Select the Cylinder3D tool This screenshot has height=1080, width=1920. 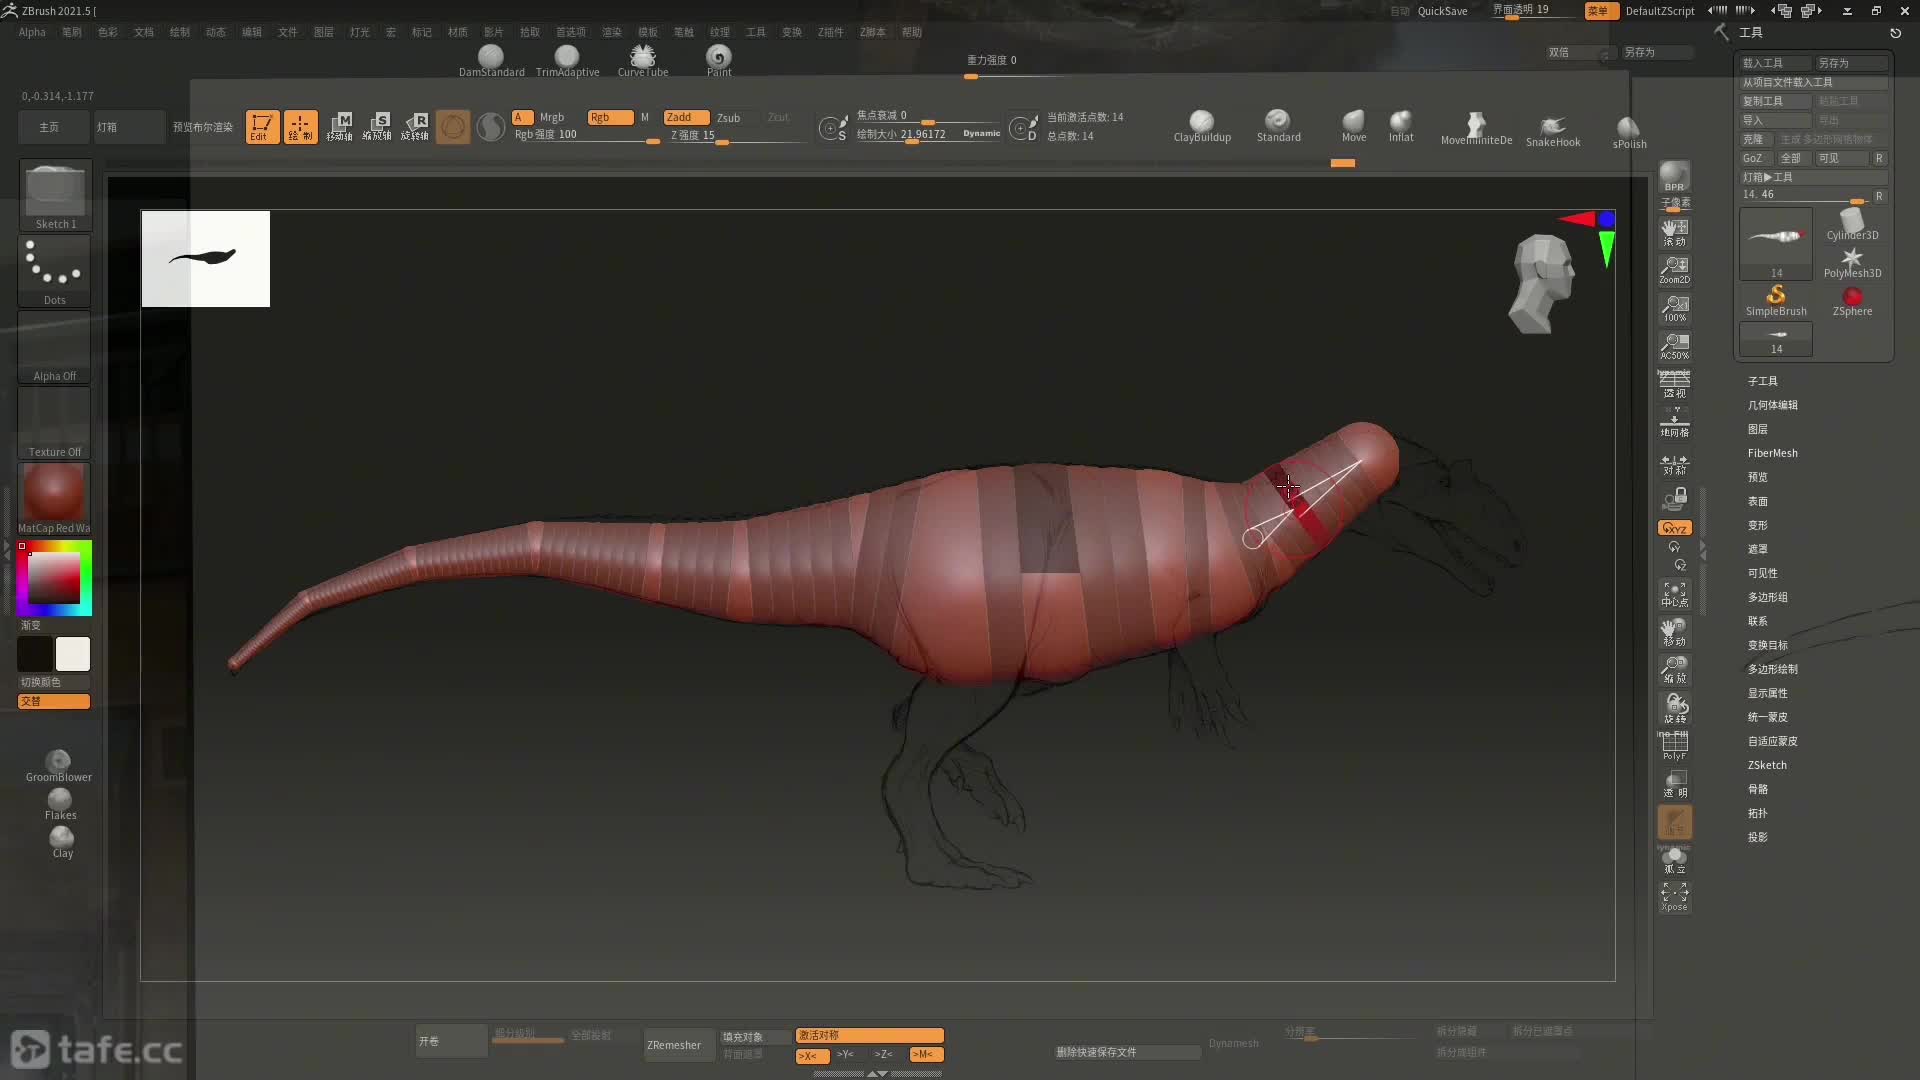pos(1852,224)
